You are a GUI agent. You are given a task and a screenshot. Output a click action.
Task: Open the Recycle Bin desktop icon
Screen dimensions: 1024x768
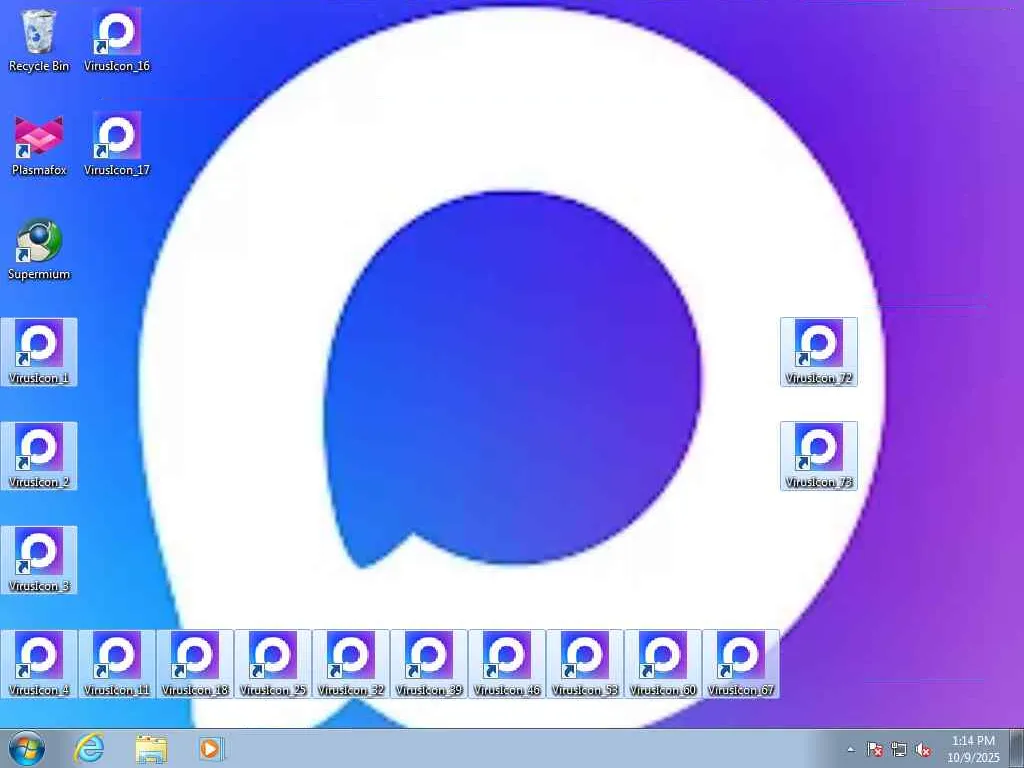coord(39,39)
